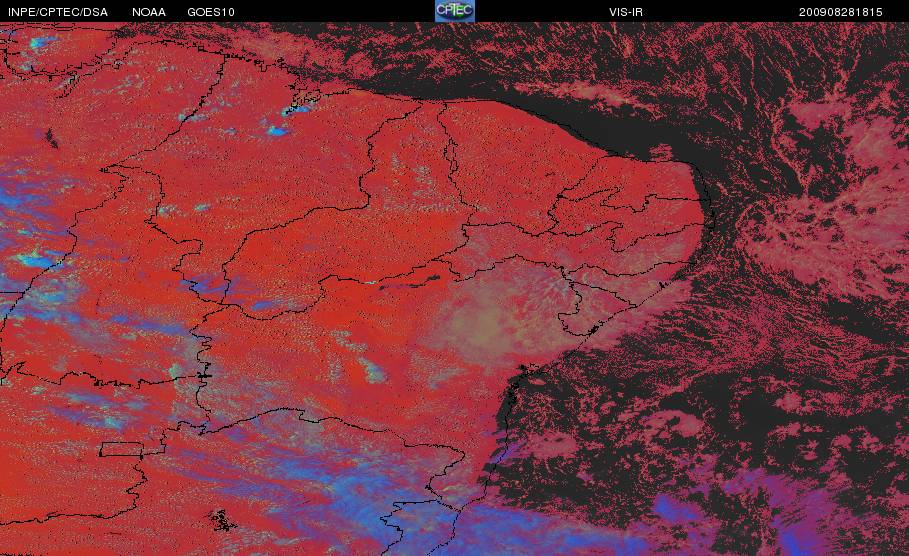
Task: Click the CPTEC logo in header
Action: click(x=455, y=10)
